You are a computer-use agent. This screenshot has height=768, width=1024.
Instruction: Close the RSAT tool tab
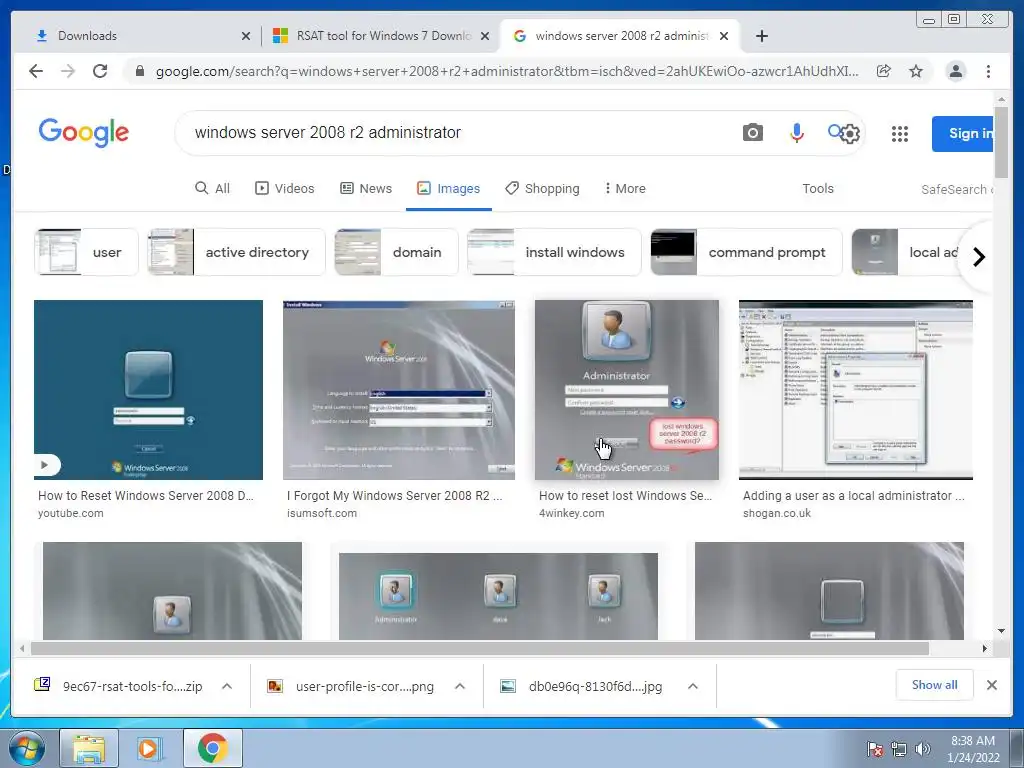[x=485, y=36]
